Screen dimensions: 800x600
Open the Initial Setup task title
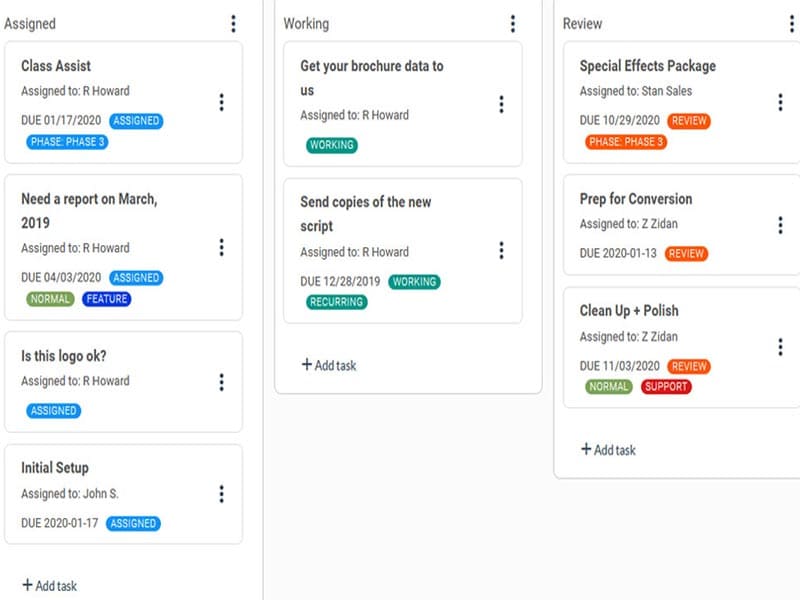[55, 467]
